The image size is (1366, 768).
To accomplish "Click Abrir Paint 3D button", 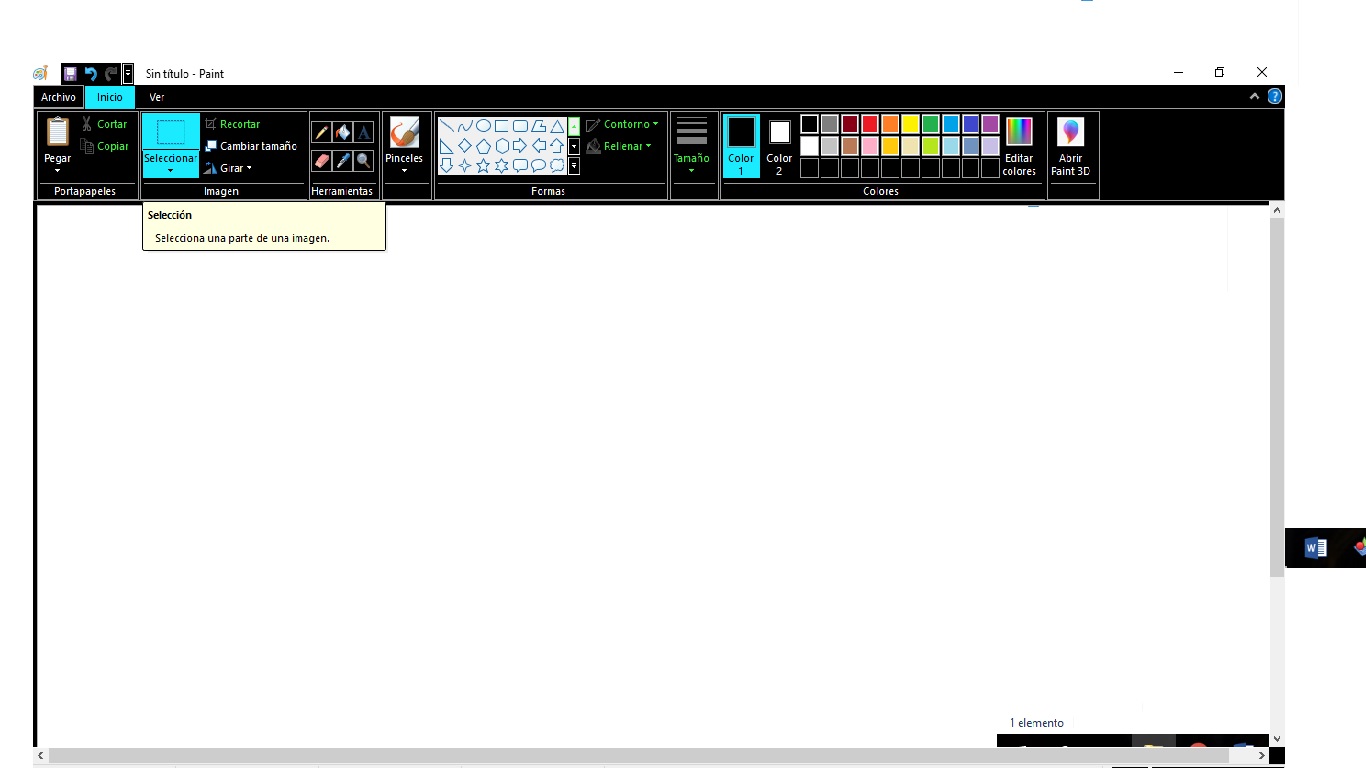I will 1070,146.
